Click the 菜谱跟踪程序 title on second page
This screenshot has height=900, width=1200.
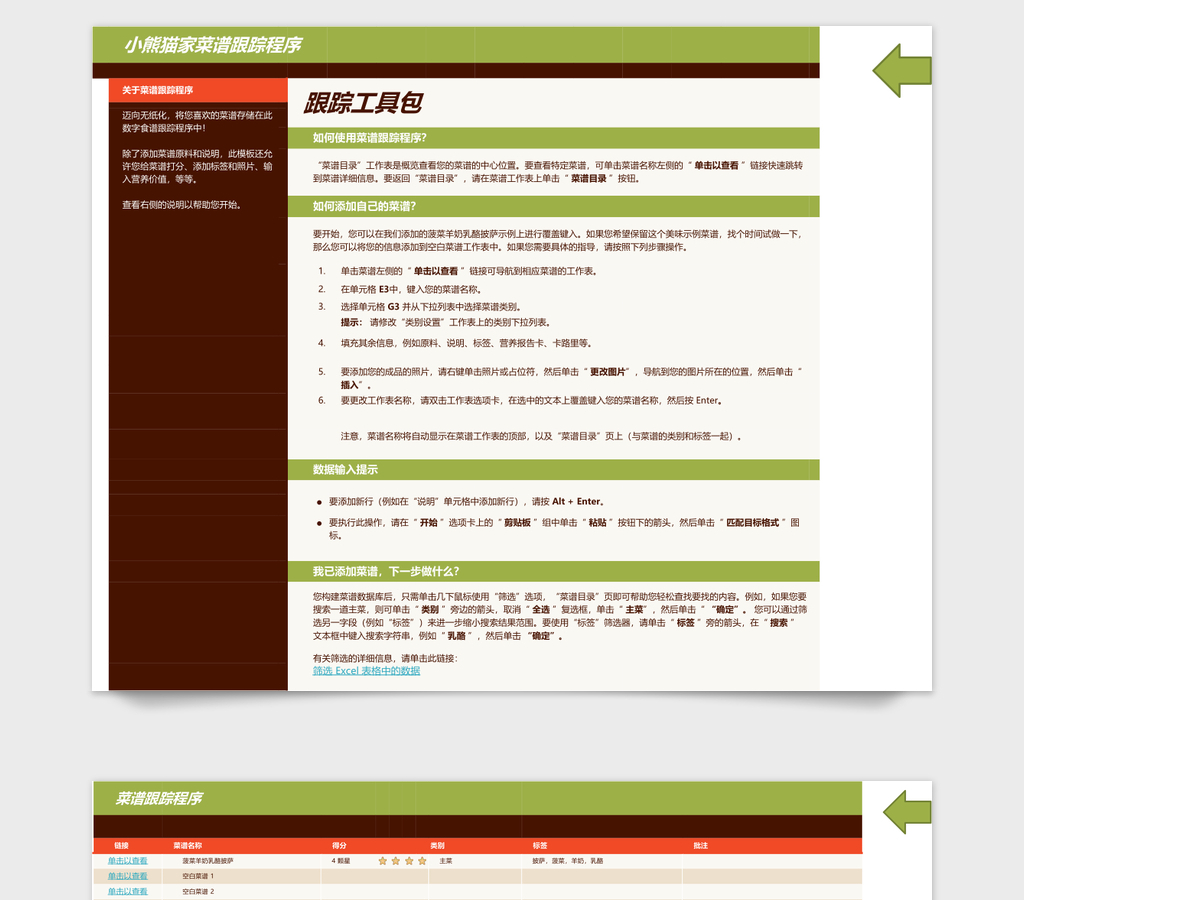[159, 799]
